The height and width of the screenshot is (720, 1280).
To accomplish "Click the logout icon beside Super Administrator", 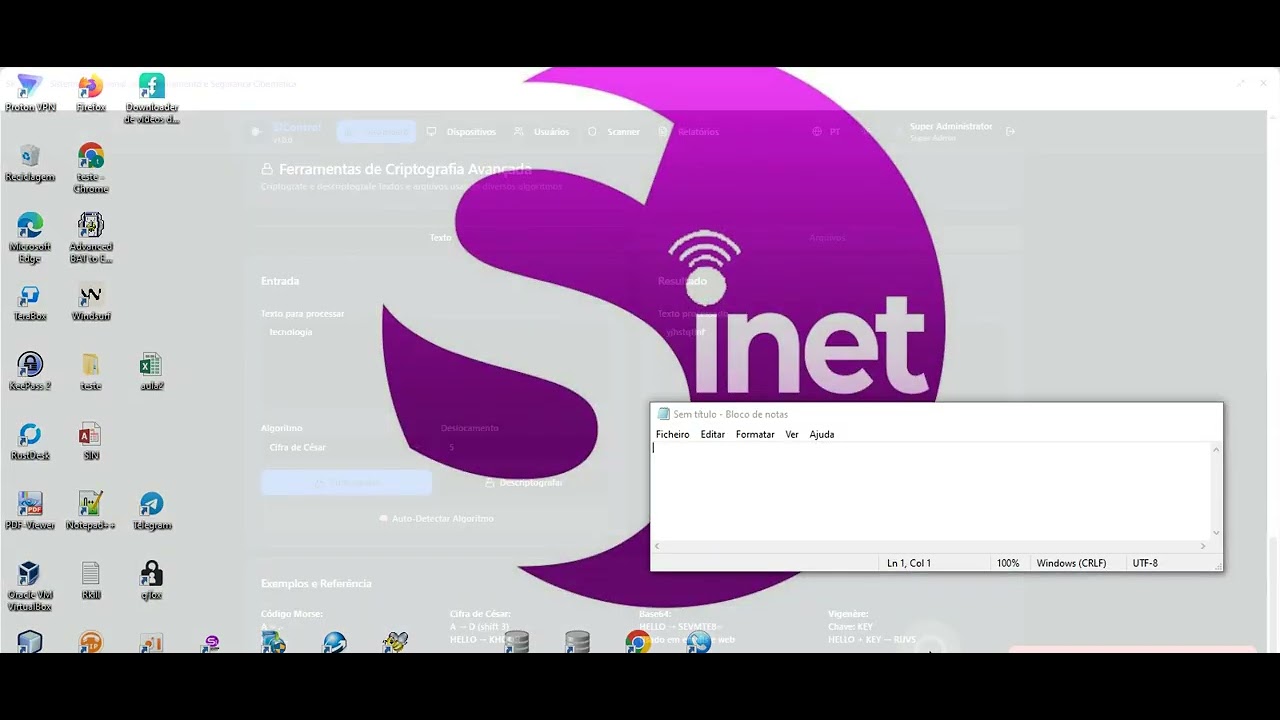I will click(x=1010, y=131).
